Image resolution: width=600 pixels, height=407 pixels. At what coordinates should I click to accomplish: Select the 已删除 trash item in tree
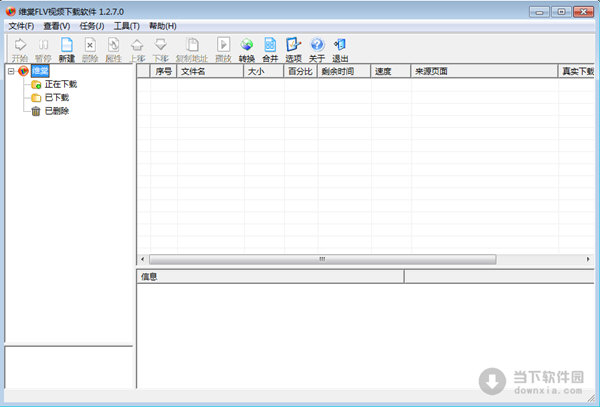(57, 111)
